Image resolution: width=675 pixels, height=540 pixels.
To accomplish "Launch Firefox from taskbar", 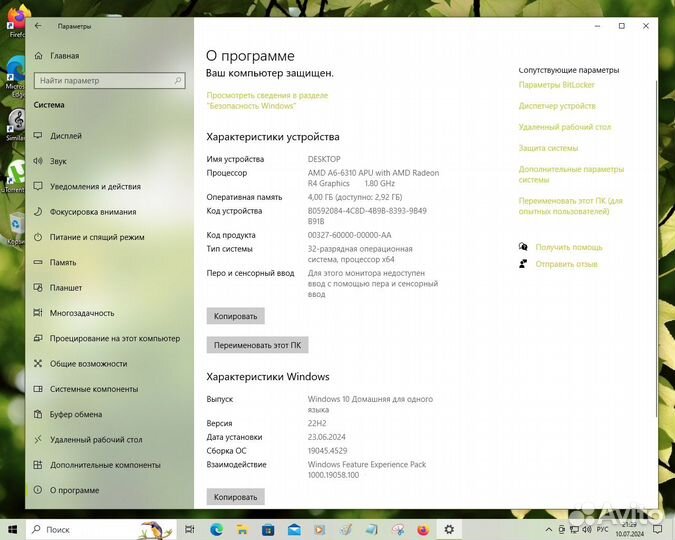I will tap(423, 529).
